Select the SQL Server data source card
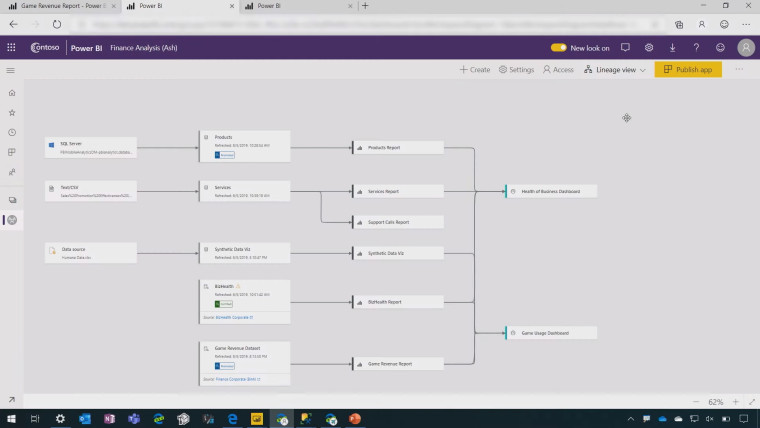 click(x=91, y=147)
